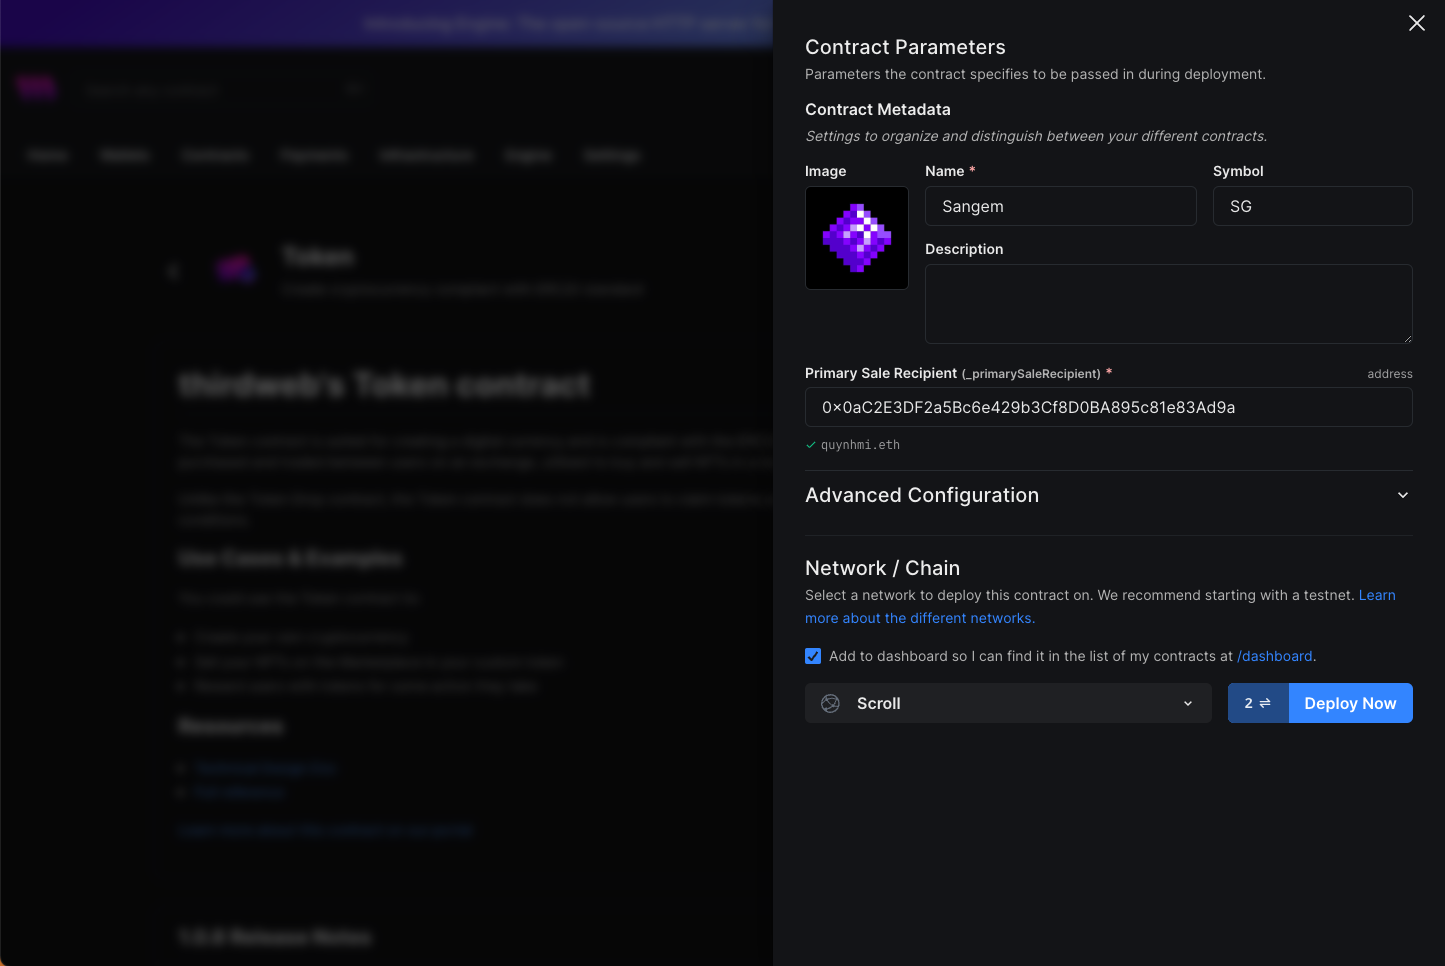Screen dimensions: 1445x966
Task: Open the Learn more about networks link
Action: click(x=1100, y=606)
